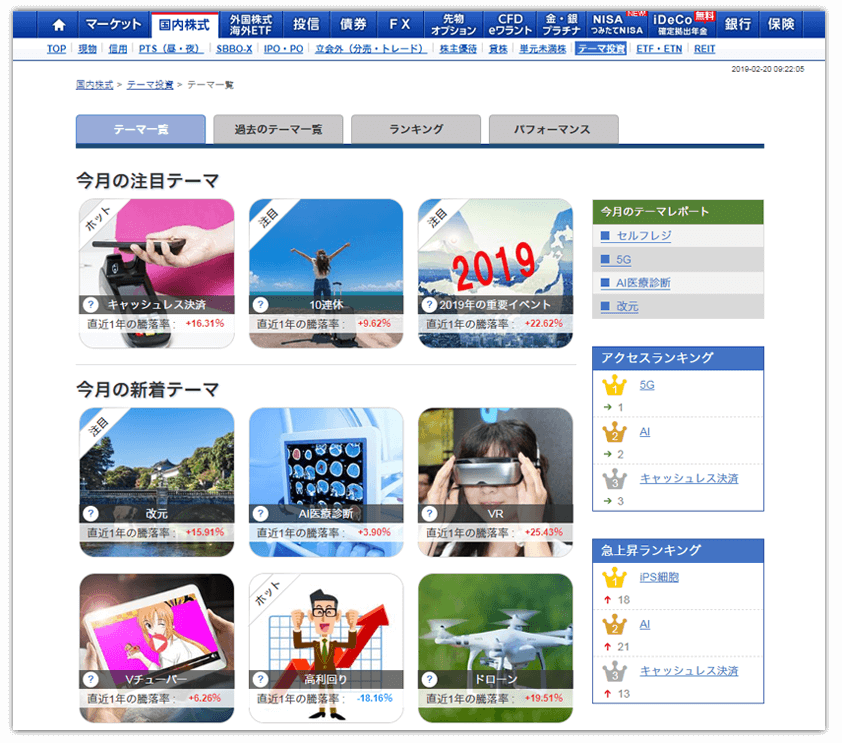Image resolution: width=842 pixels, height=743 pixels.
Task: Switch to the 国内株式 navigation tab
Action: (x=184, y=22)
